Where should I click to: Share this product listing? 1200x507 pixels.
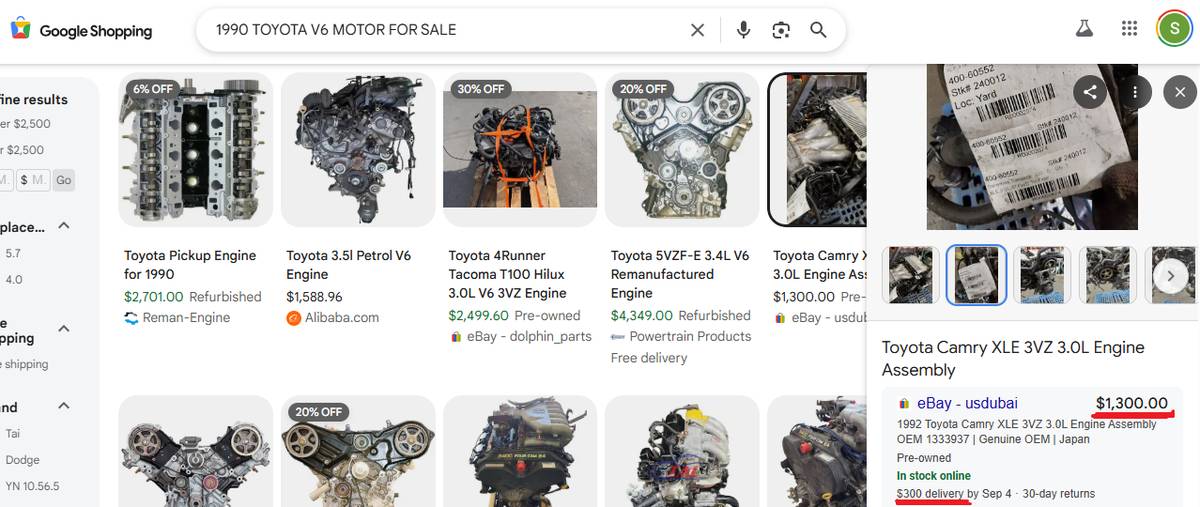pos(1090,92)
